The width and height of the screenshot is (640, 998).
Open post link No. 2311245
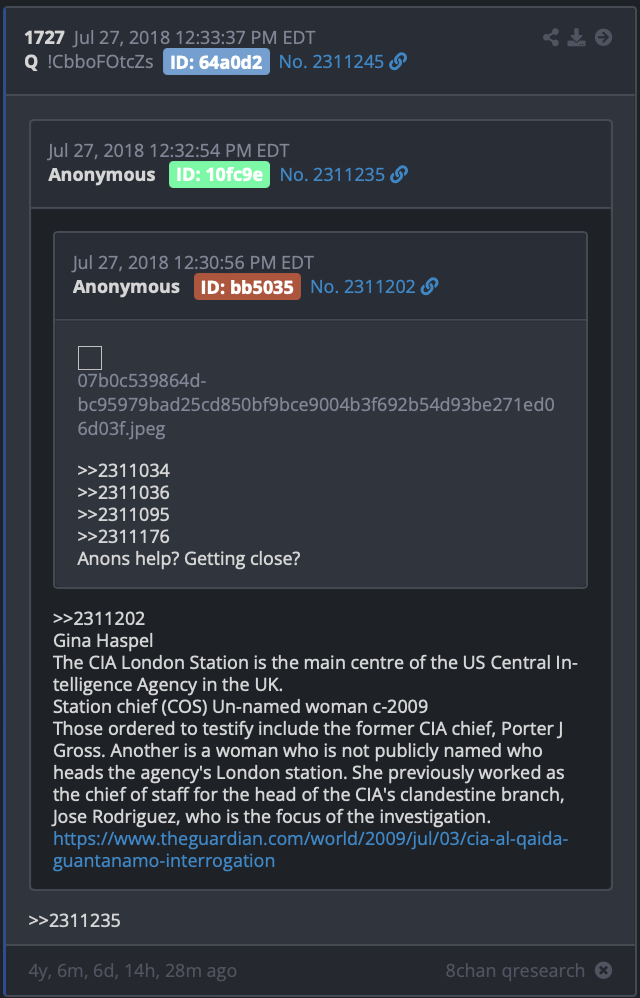(x=331, y=62)
